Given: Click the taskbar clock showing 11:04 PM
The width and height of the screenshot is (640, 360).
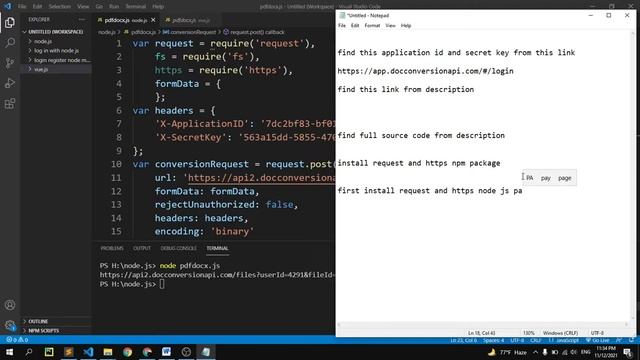Looking at the screenshot, I should point(606,352).
